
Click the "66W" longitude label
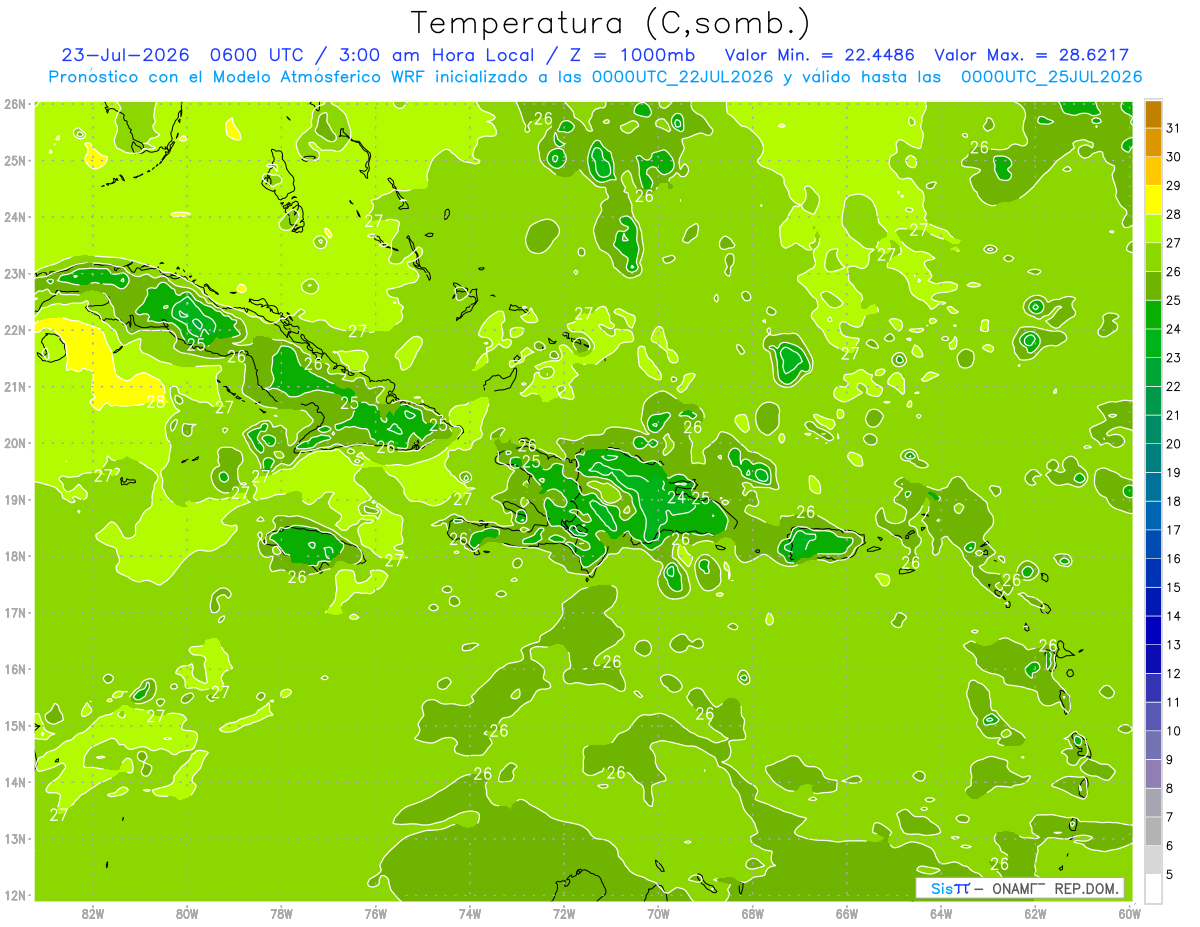point(847,913)
